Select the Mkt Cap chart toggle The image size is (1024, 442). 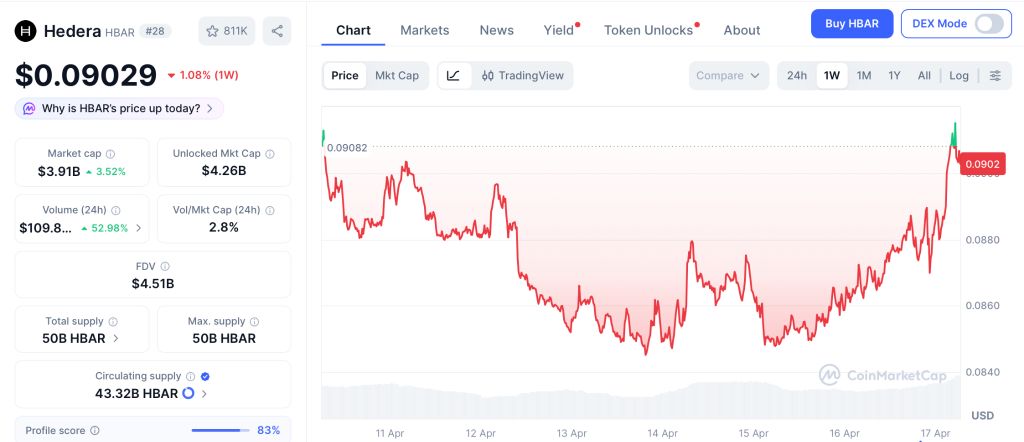pyautogui.click(x=397, y=75)
